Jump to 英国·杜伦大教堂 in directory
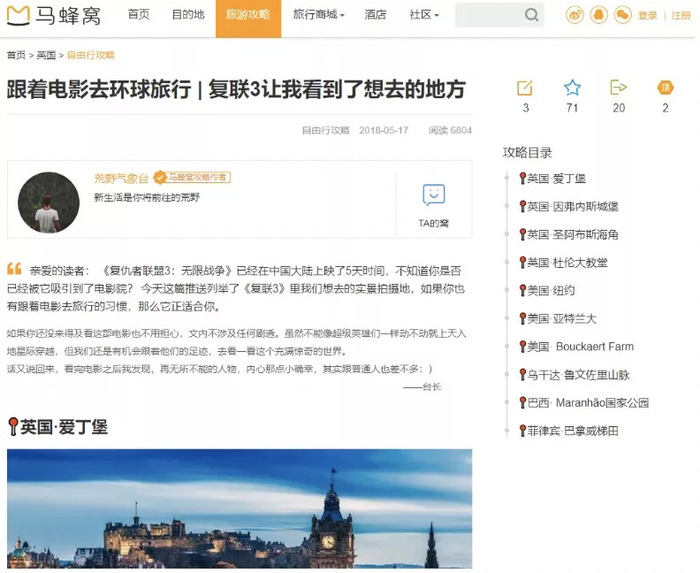This screenshot has width=700, height=573. pos(563,262)
